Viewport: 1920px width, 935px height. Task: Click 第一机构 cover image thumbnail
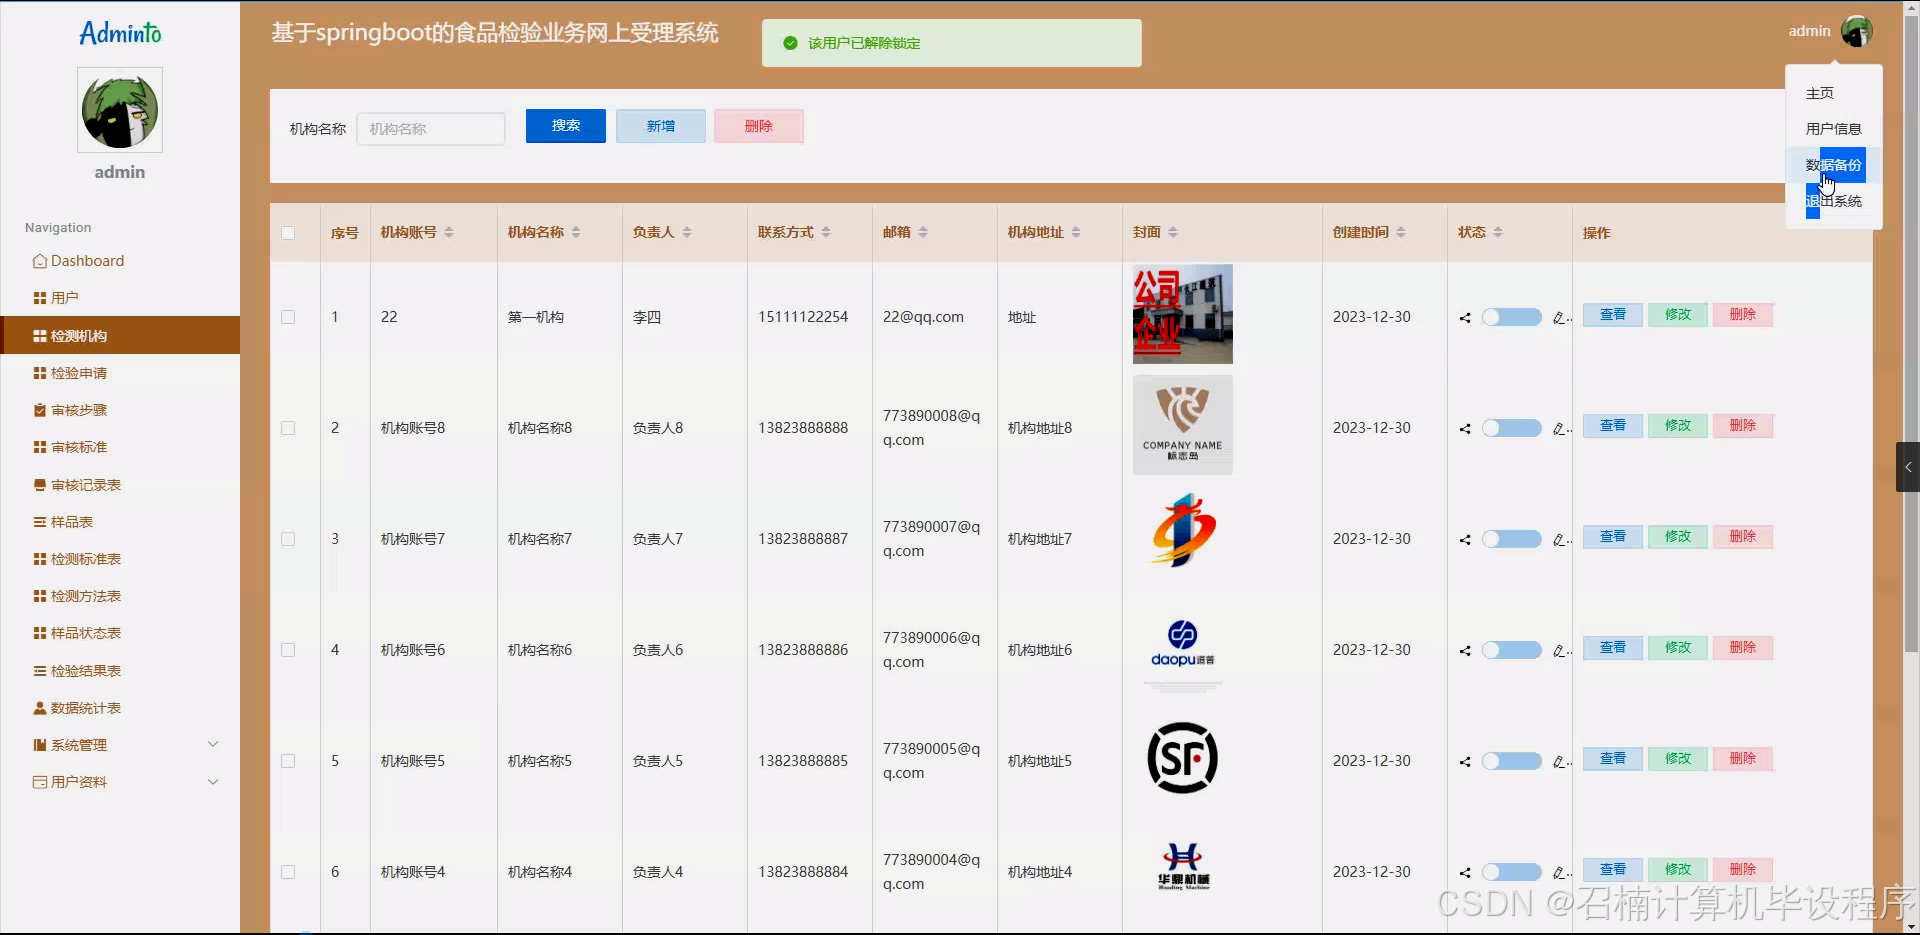click(x=1183, y=314)
